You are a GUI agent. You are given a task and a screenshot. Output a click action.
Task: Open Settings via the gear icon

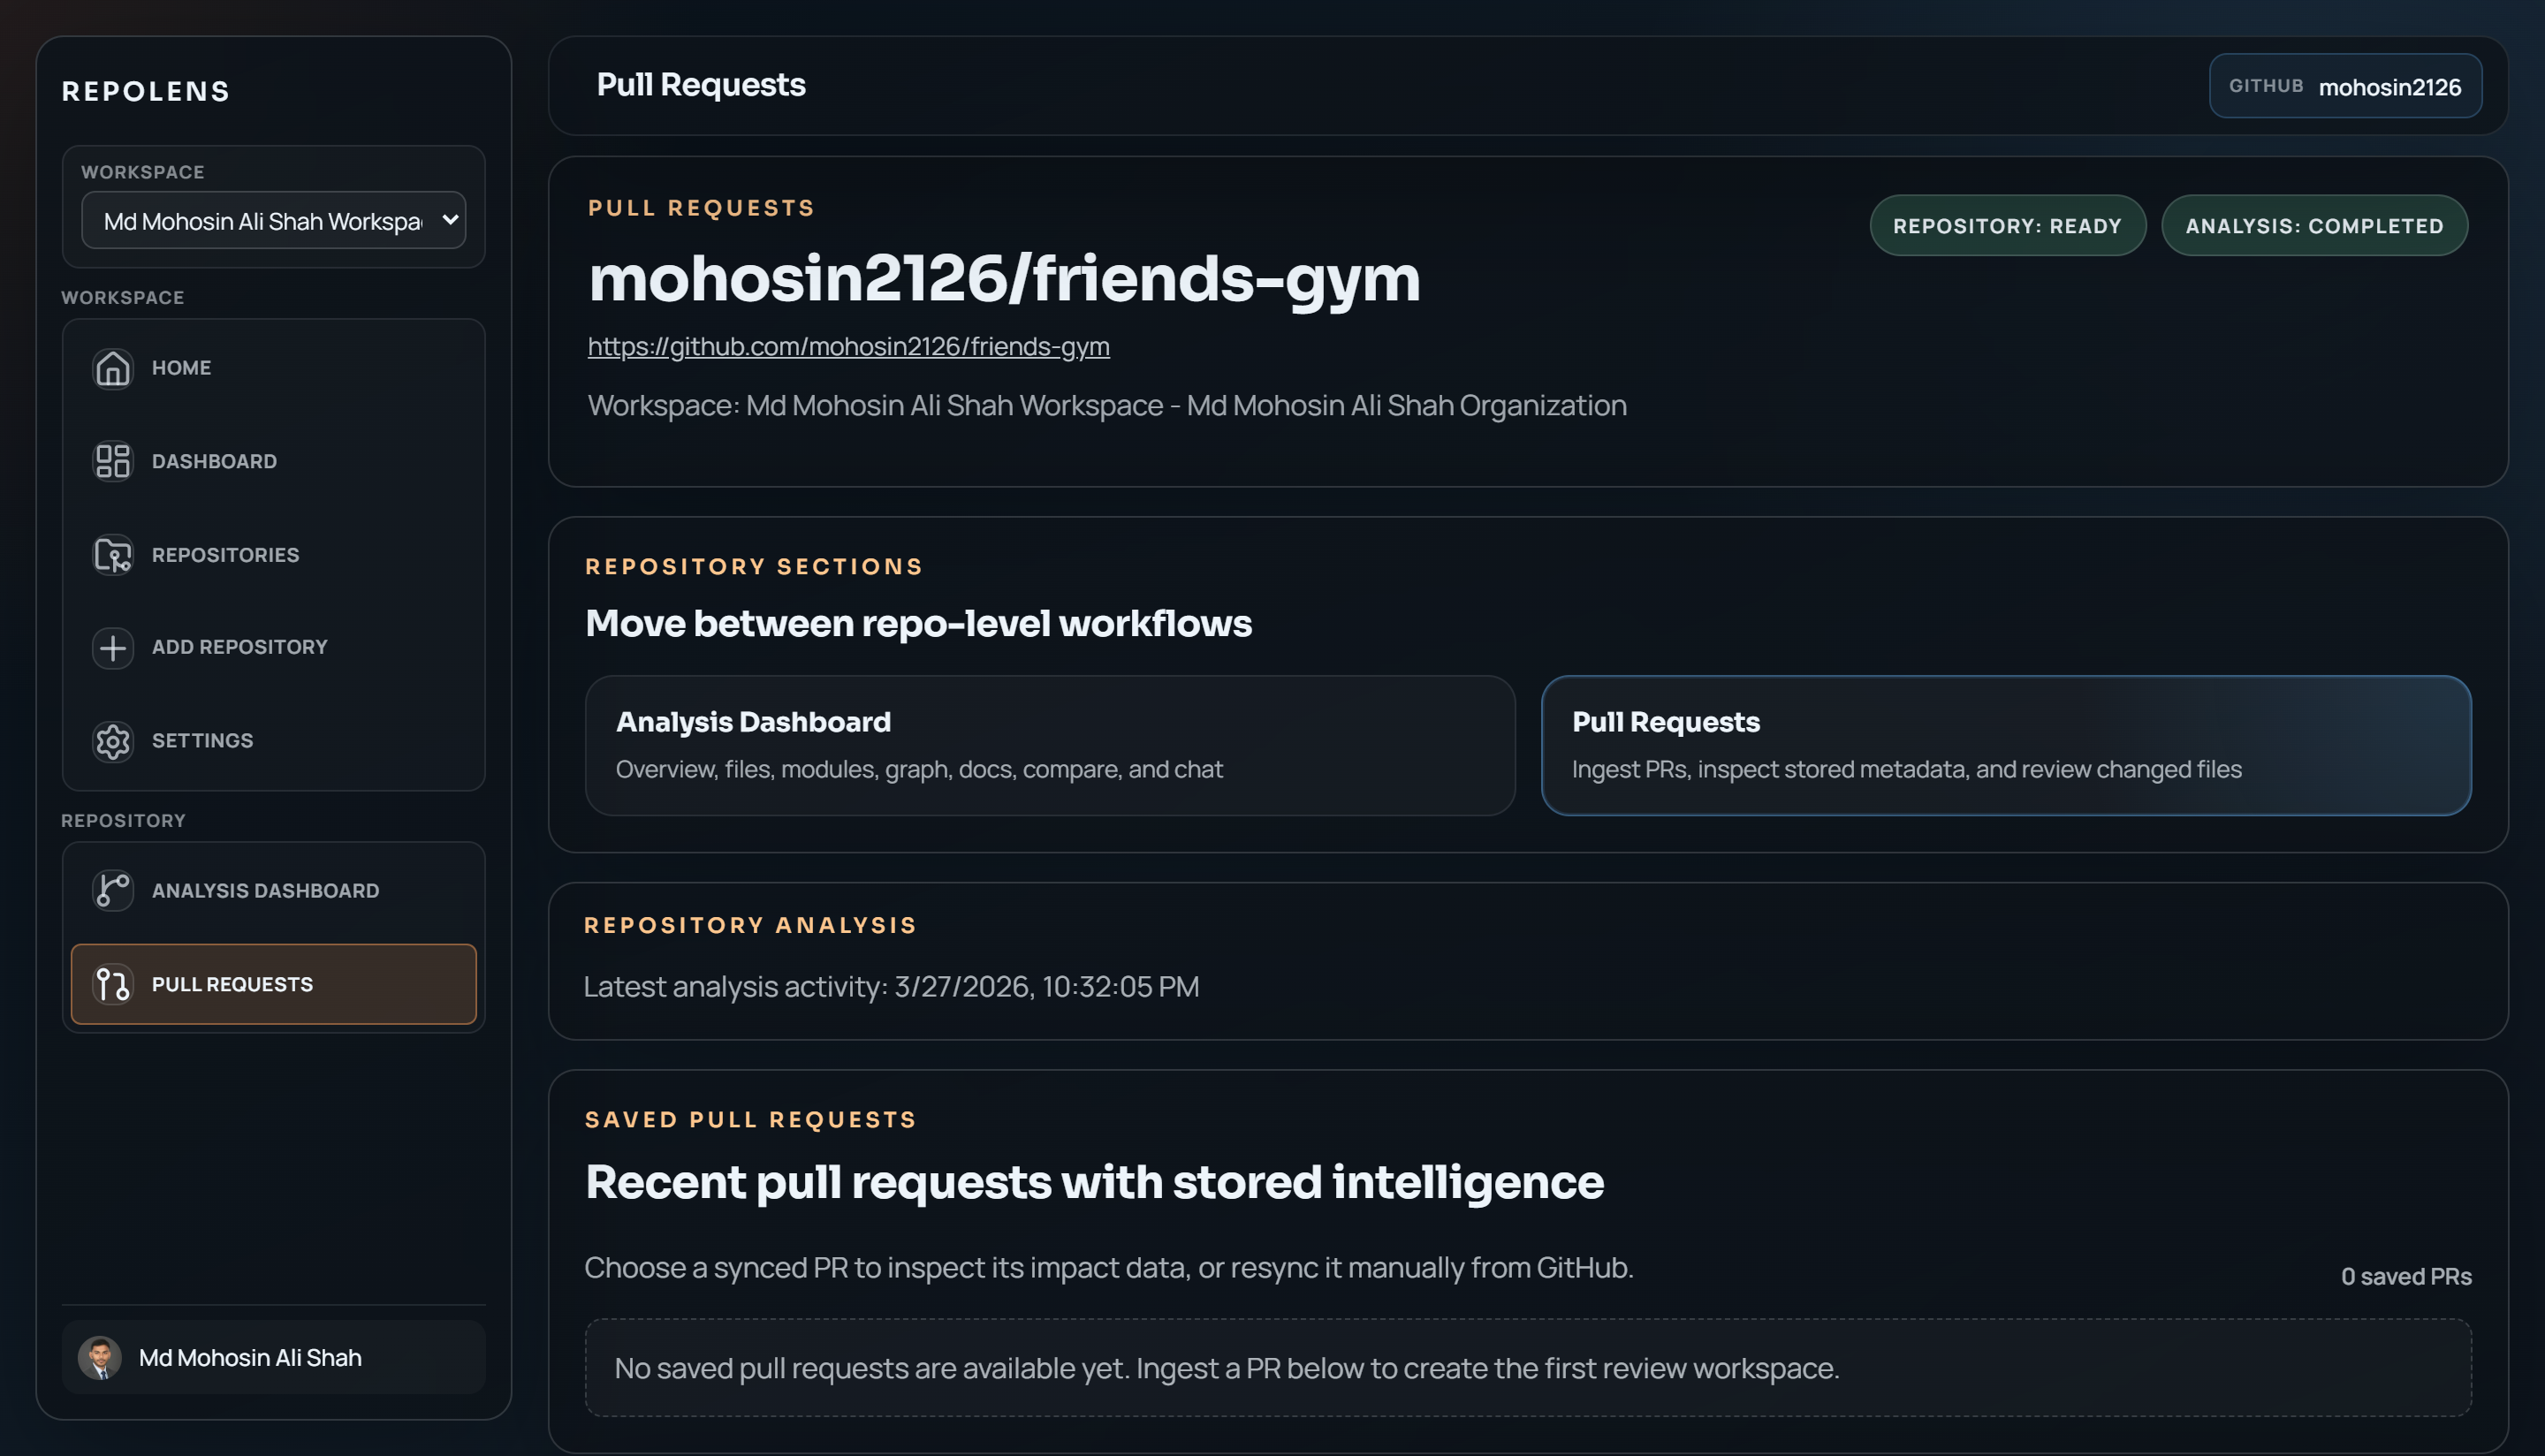tap(112, 741)
